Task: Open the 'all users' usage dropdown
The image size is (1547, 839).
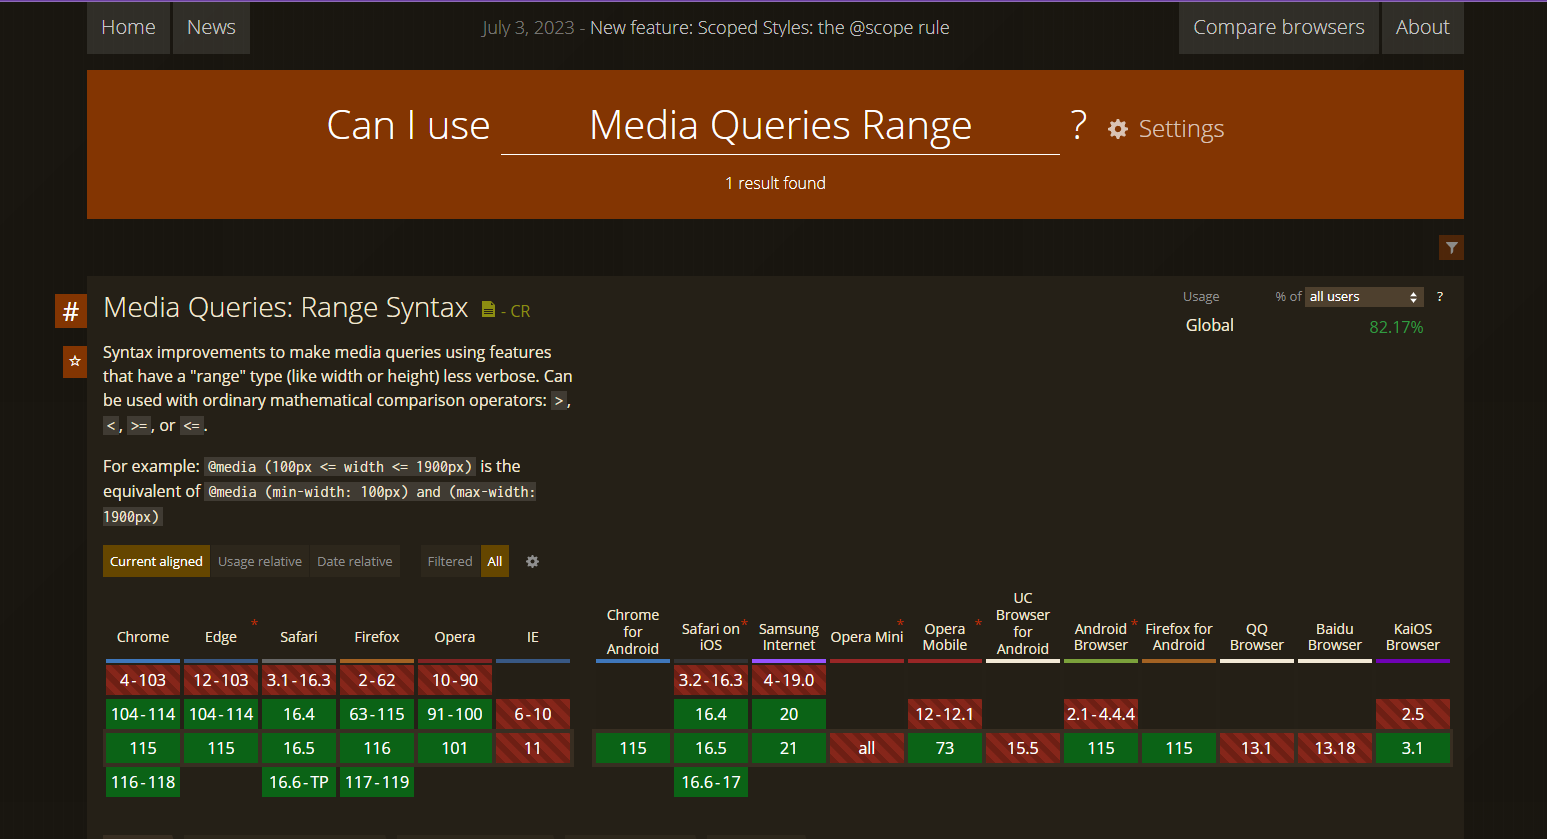Action: tap(1364, 297)
